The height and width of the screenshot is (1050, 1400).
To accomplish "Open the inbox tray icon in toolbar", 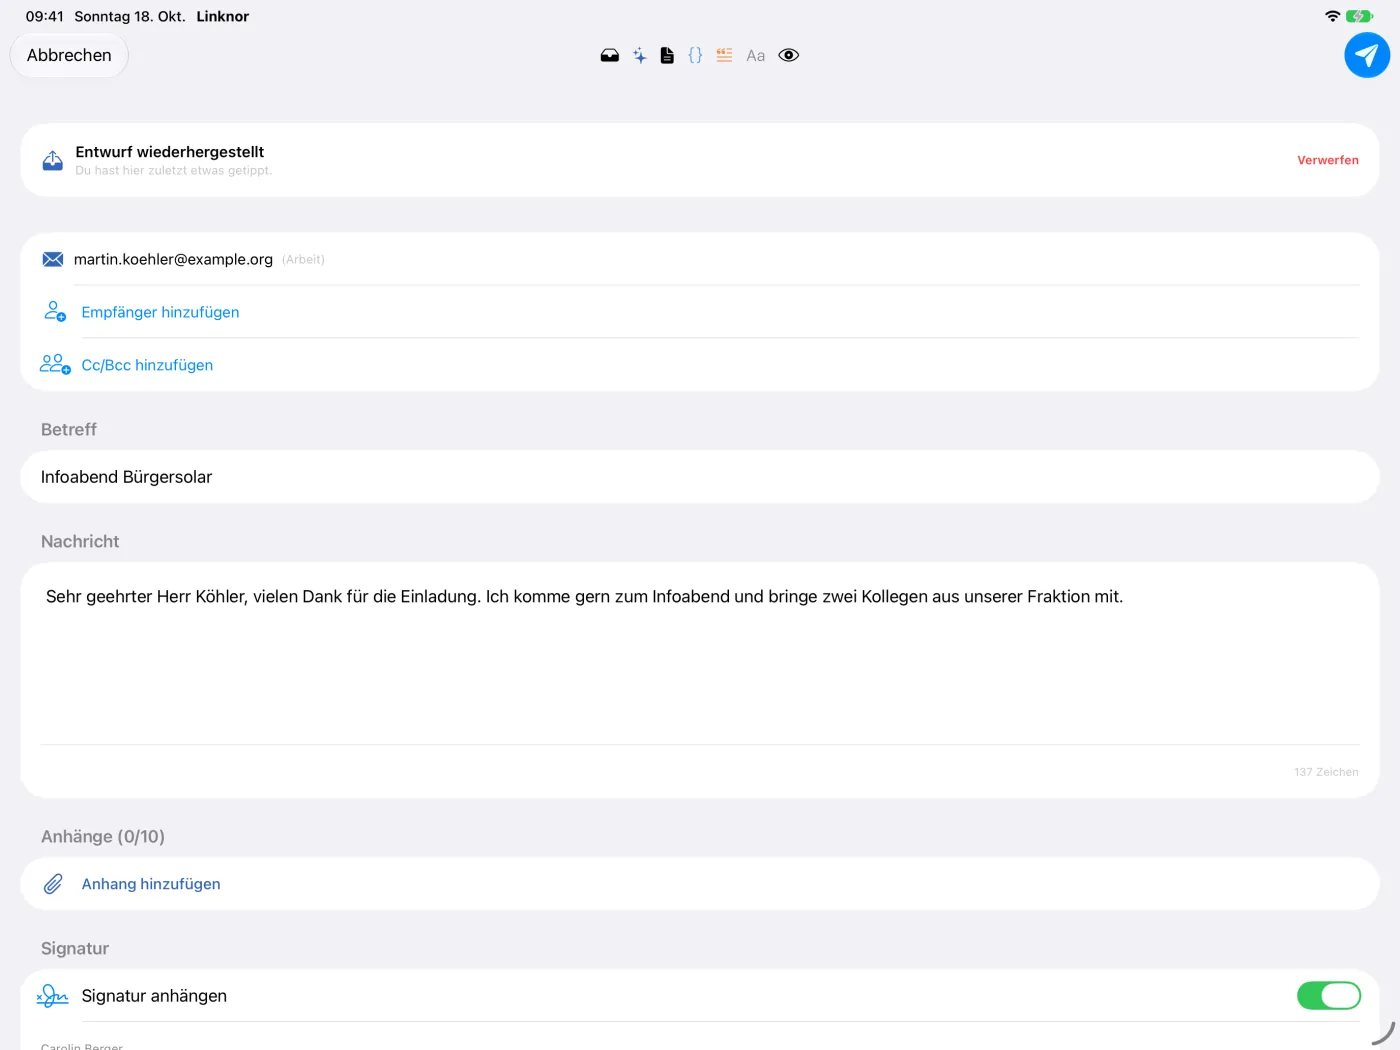I will [x=610, y=56].
